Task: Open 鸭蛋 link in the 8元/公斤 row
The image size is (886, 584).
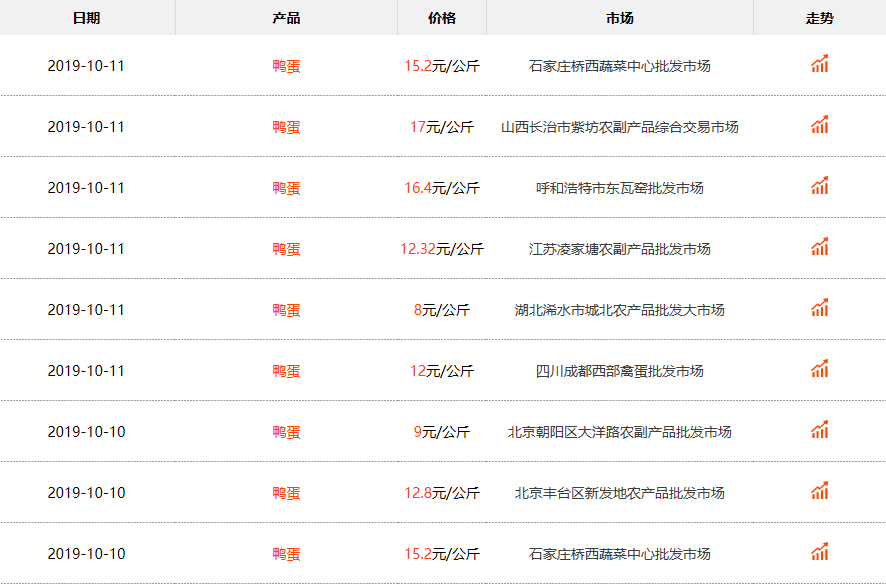Action: pos(286,310)
